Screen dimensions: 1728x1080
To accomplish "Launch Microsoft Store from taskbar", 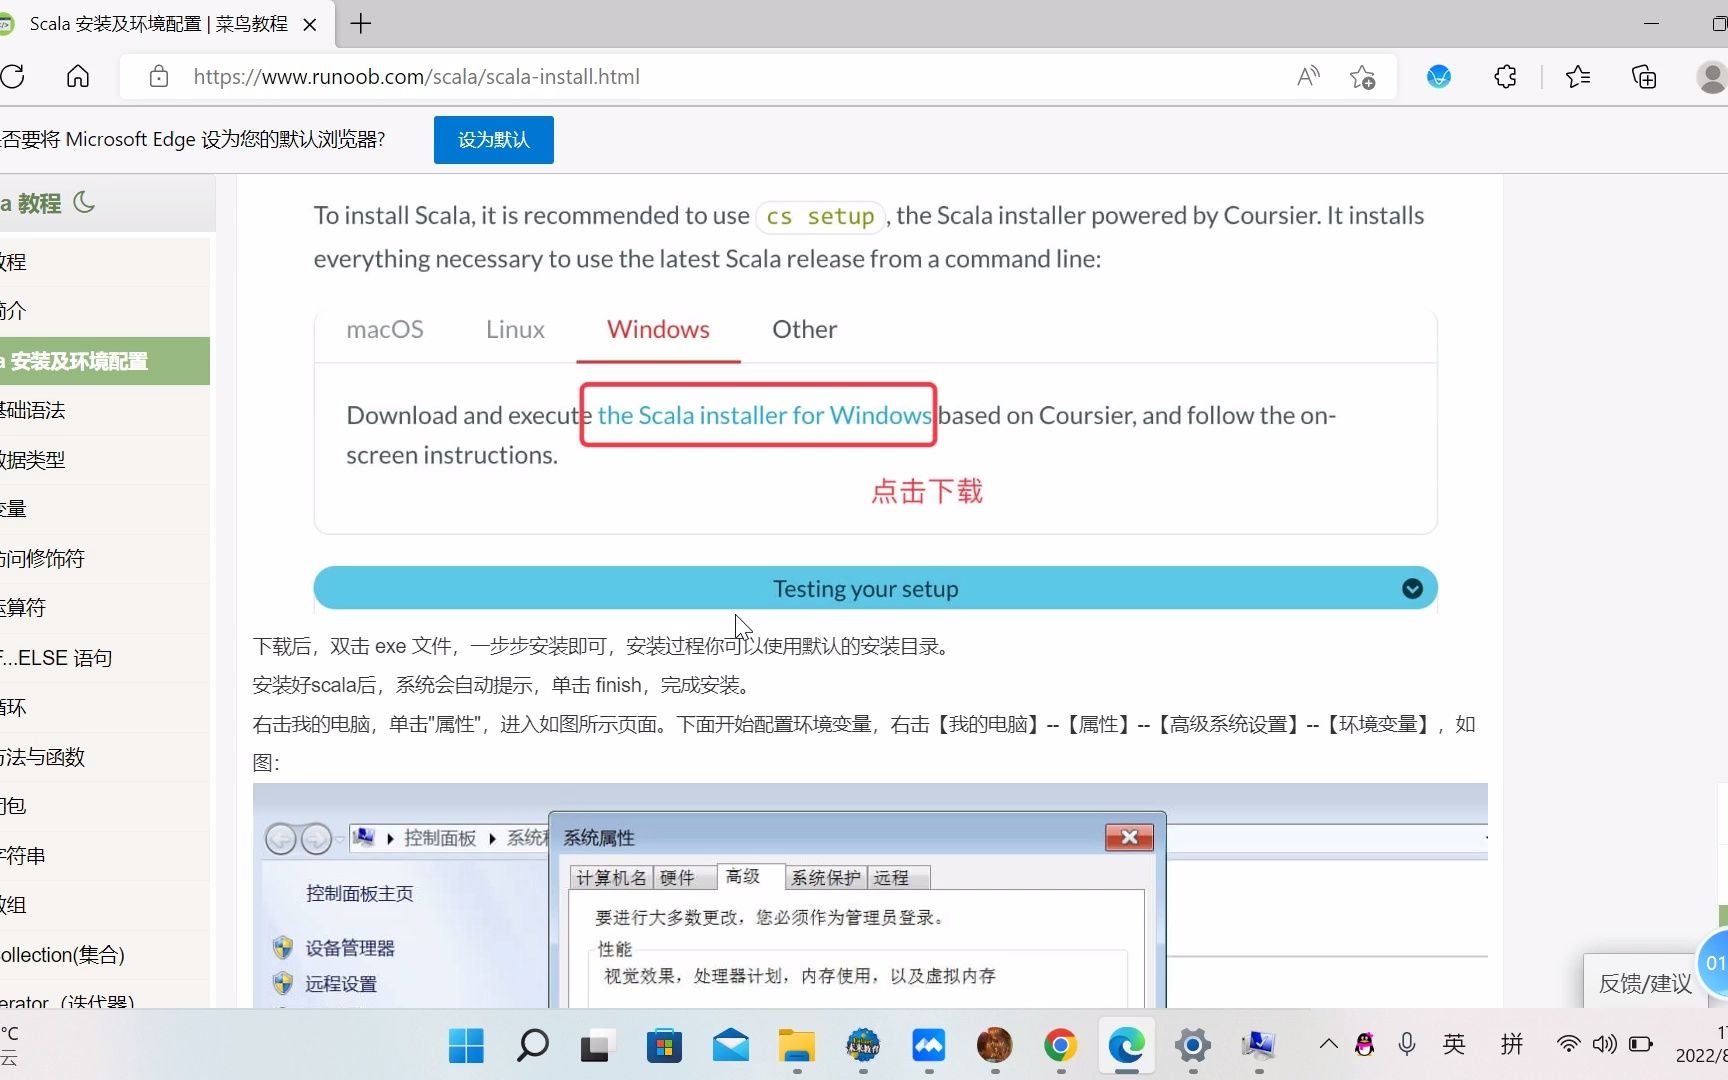I will click(664, 1046).
